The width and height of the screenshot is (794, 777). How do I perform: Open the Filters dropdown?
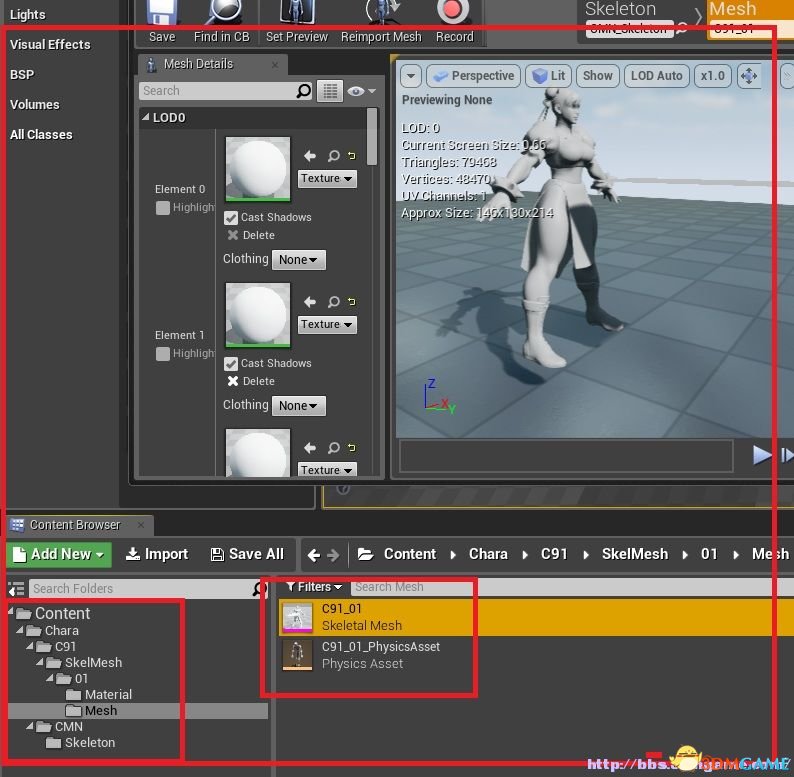point(313,587)
